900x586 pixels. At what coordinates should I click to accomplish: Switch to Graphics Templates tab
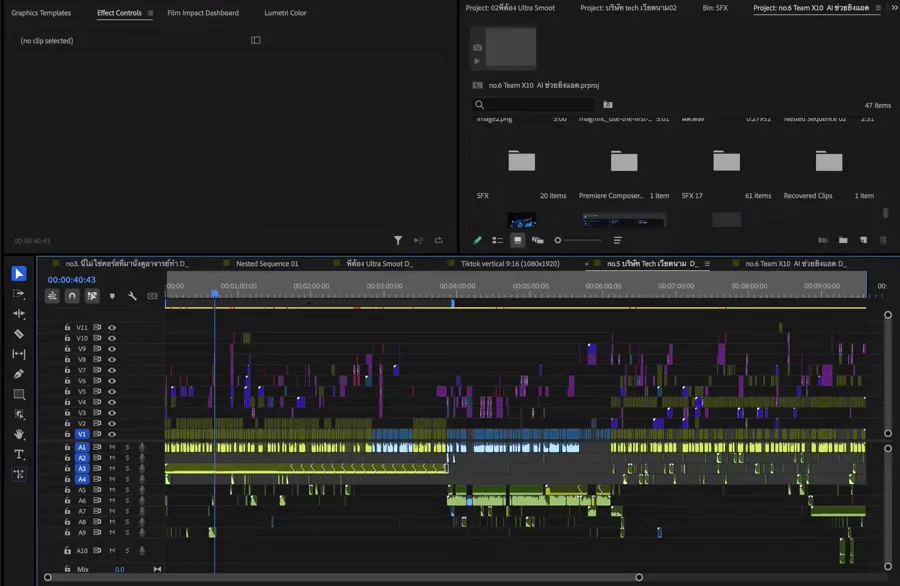tap(41, 13)
